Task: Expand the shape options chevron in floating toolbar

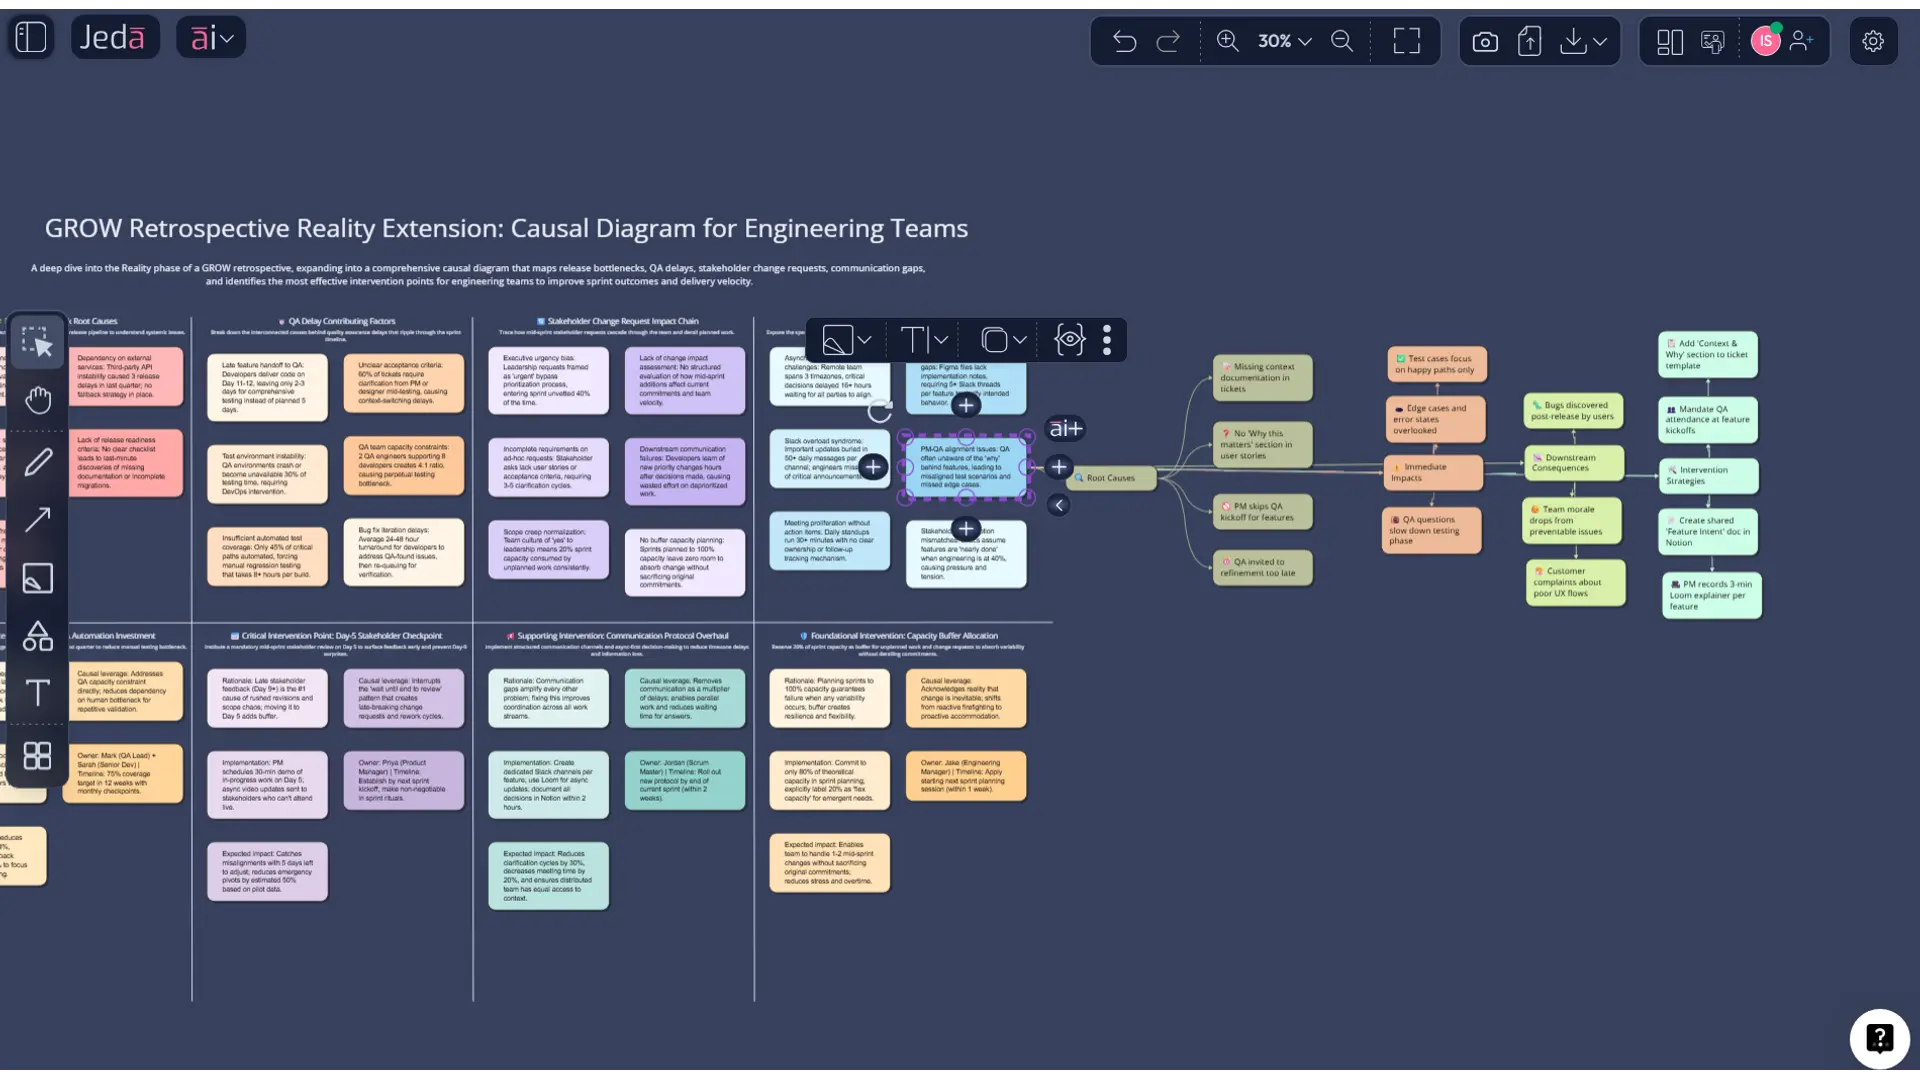Action: (x=1020, y=340)
